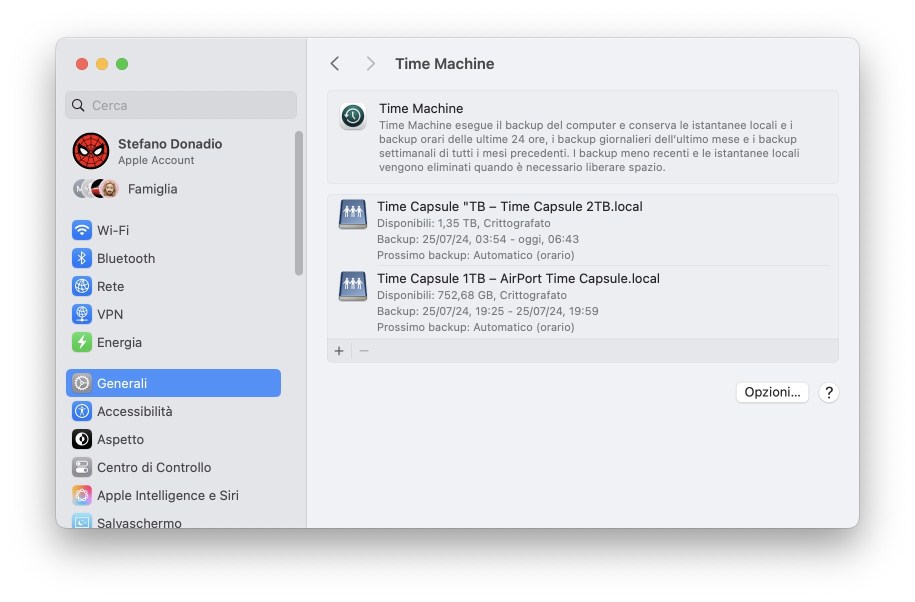The width and height of the screenshot is (915, 602).
Task: Click the Generali gear icon
Action: [x=82, y=383]
